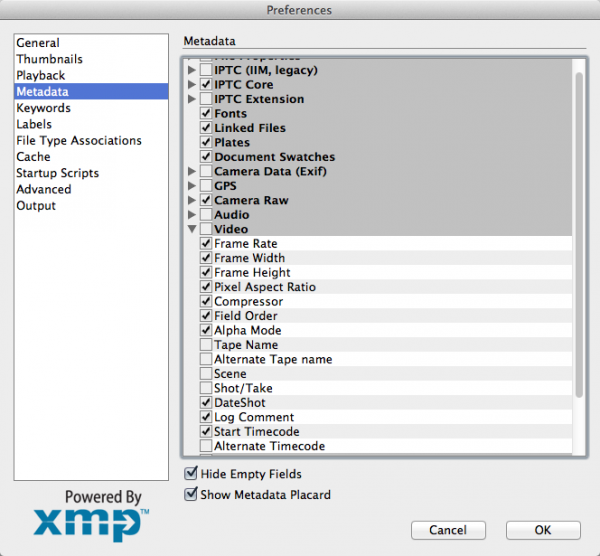Image resolution: width=600 pixels, height=556 pixels.
Task: Expand the GPS metadata group
Action: (x=192, y=186)
